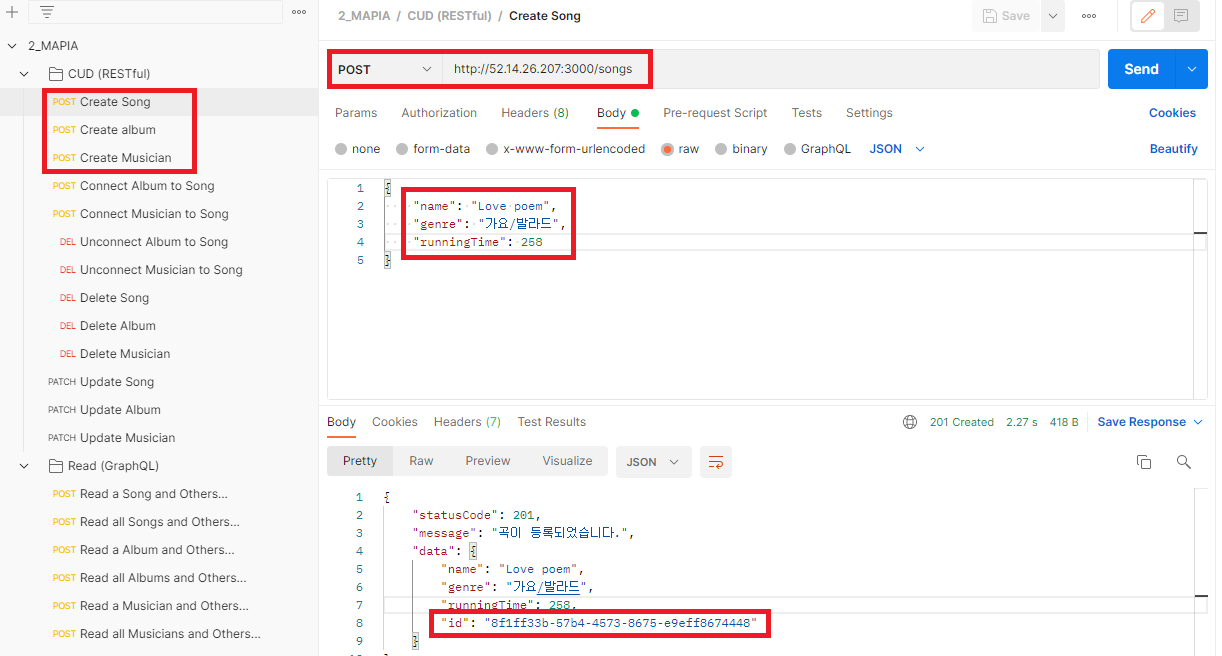
Task: Select Preview response view
Action: pyautogui.click(x=488, y=461)
